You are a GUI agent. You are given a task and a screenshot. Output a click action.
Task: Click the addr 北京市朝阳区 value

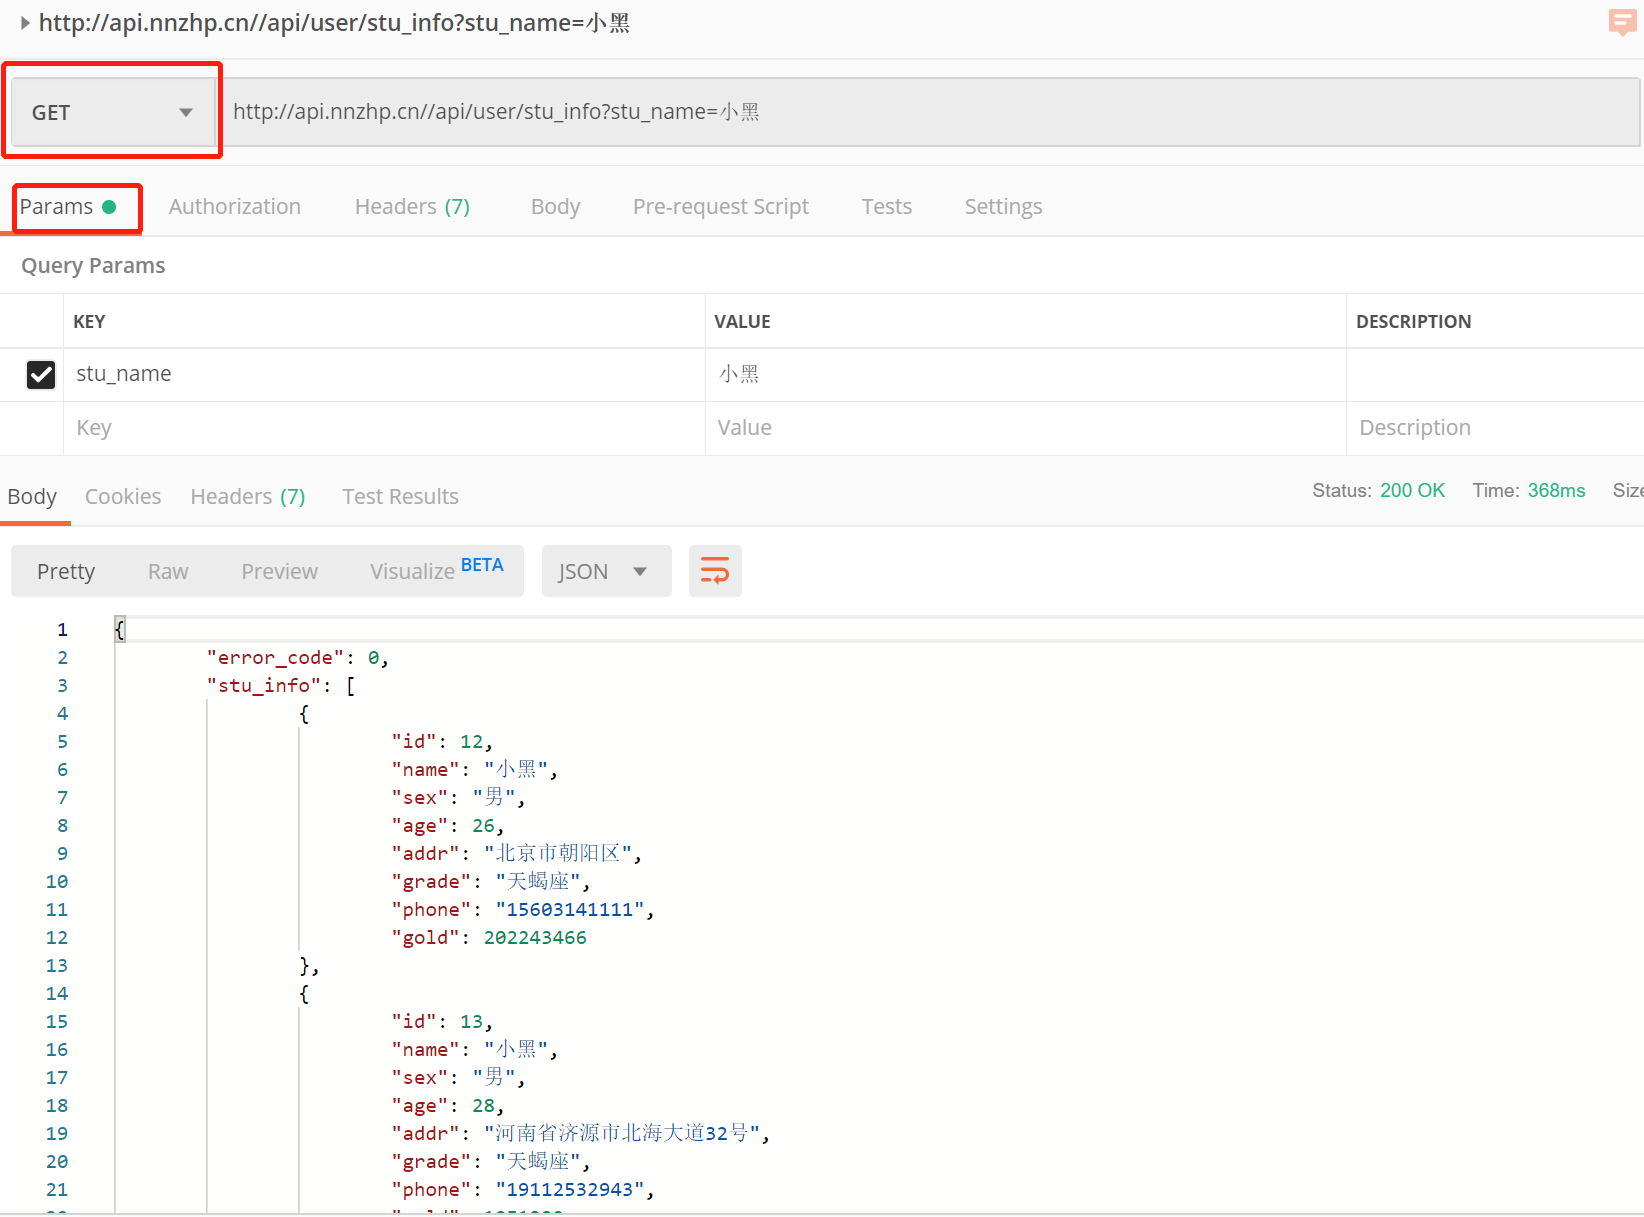click(x=558, y=854)
